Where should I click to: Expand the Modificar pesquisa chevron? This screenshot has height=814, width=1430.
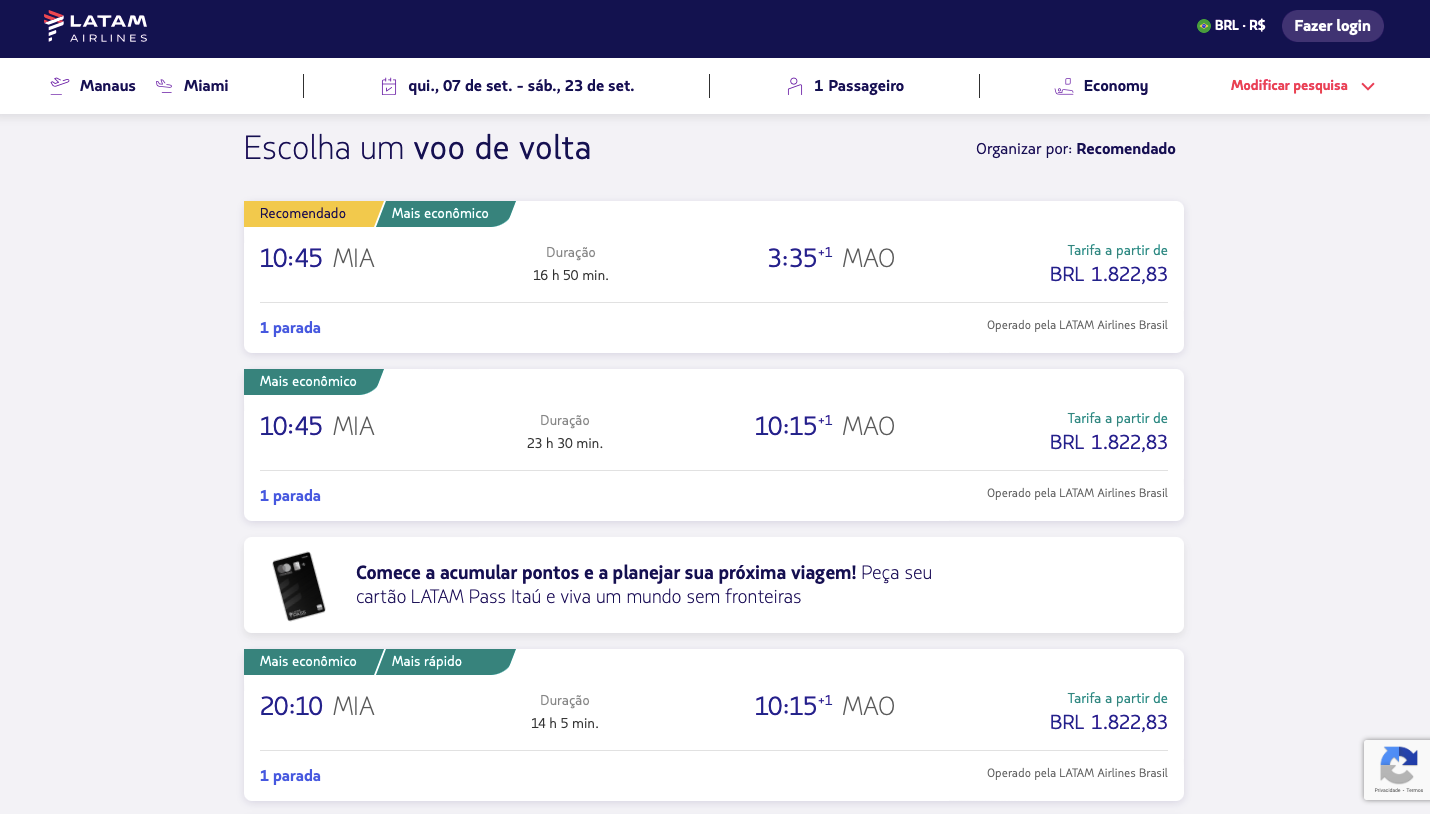(x=1368, y=86)
